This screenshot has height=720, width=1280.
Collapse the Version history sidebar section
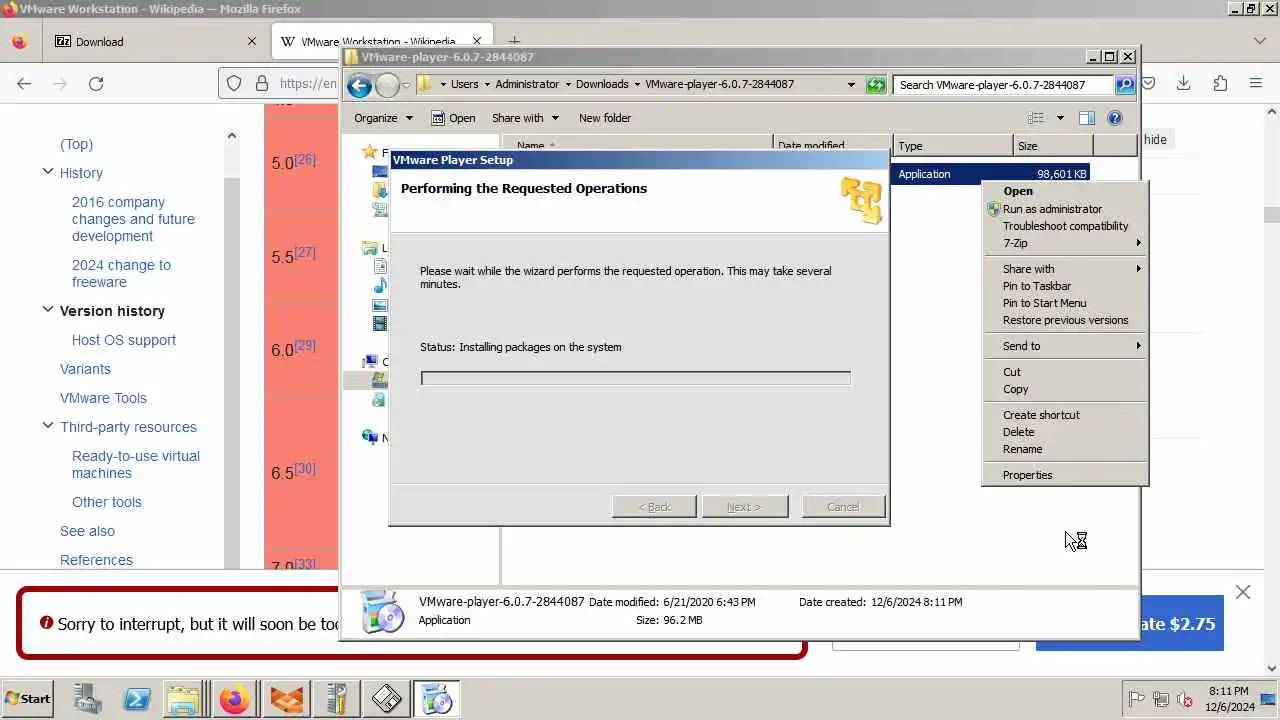[47, 310]
